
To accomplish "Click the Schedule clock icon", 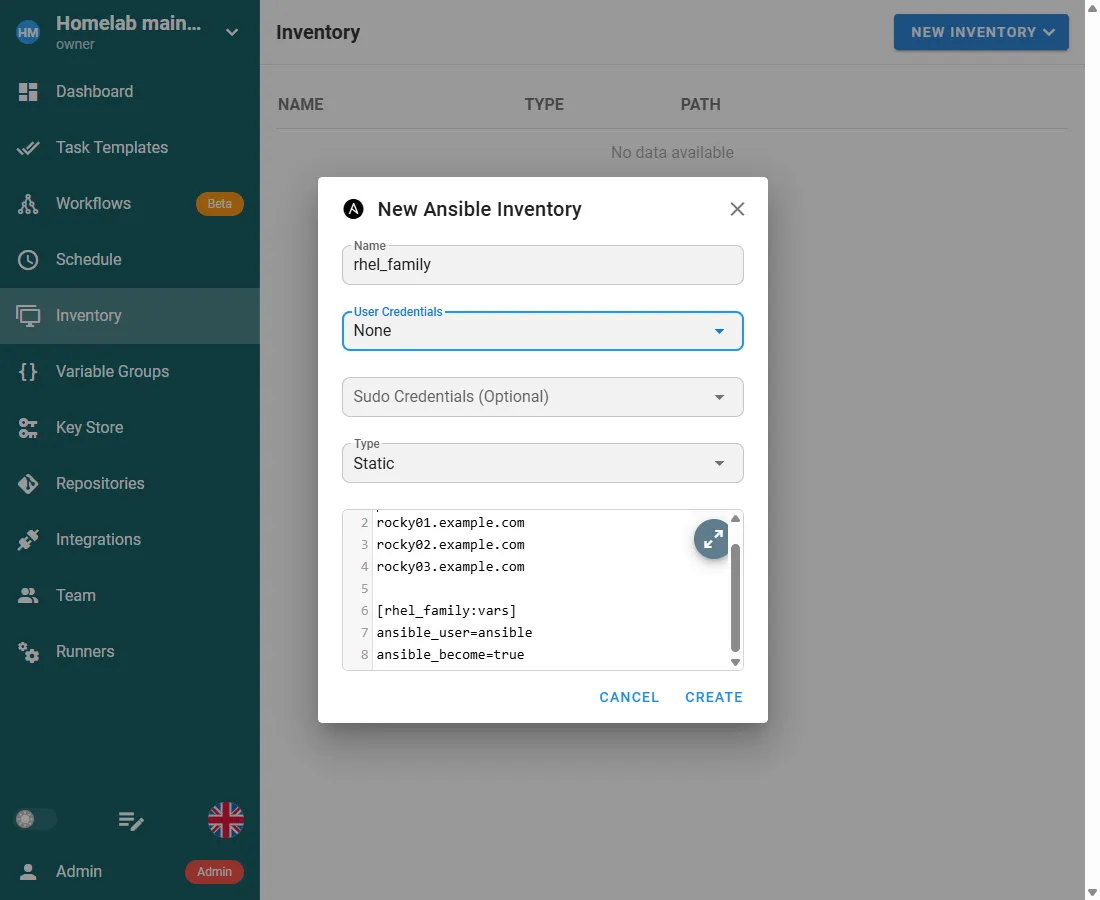I will (x=28, y=260).
